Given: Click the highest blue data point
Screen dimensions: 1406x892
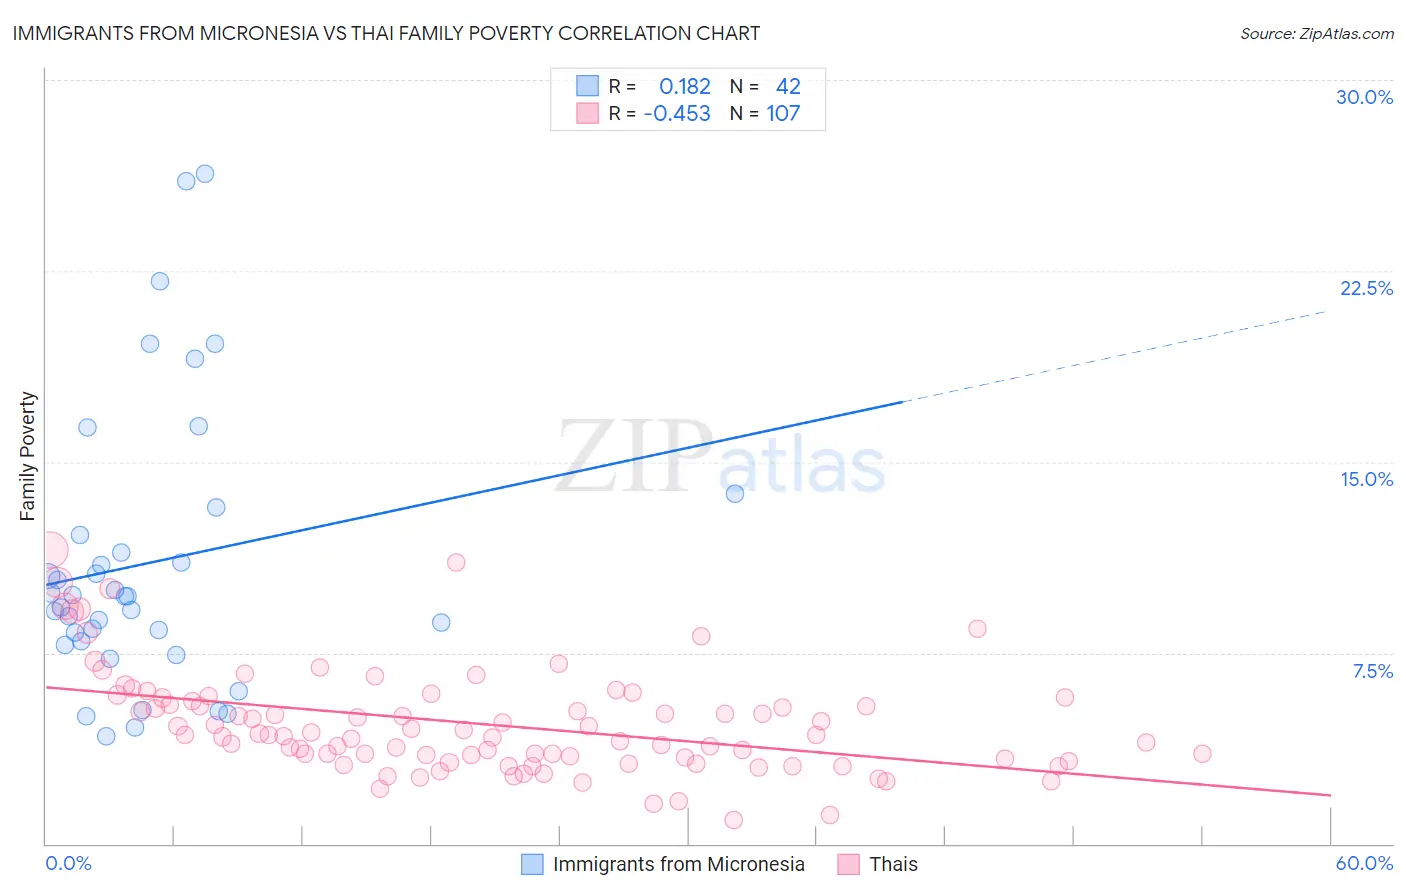Looking at the screenshot, I should point(205,173).
